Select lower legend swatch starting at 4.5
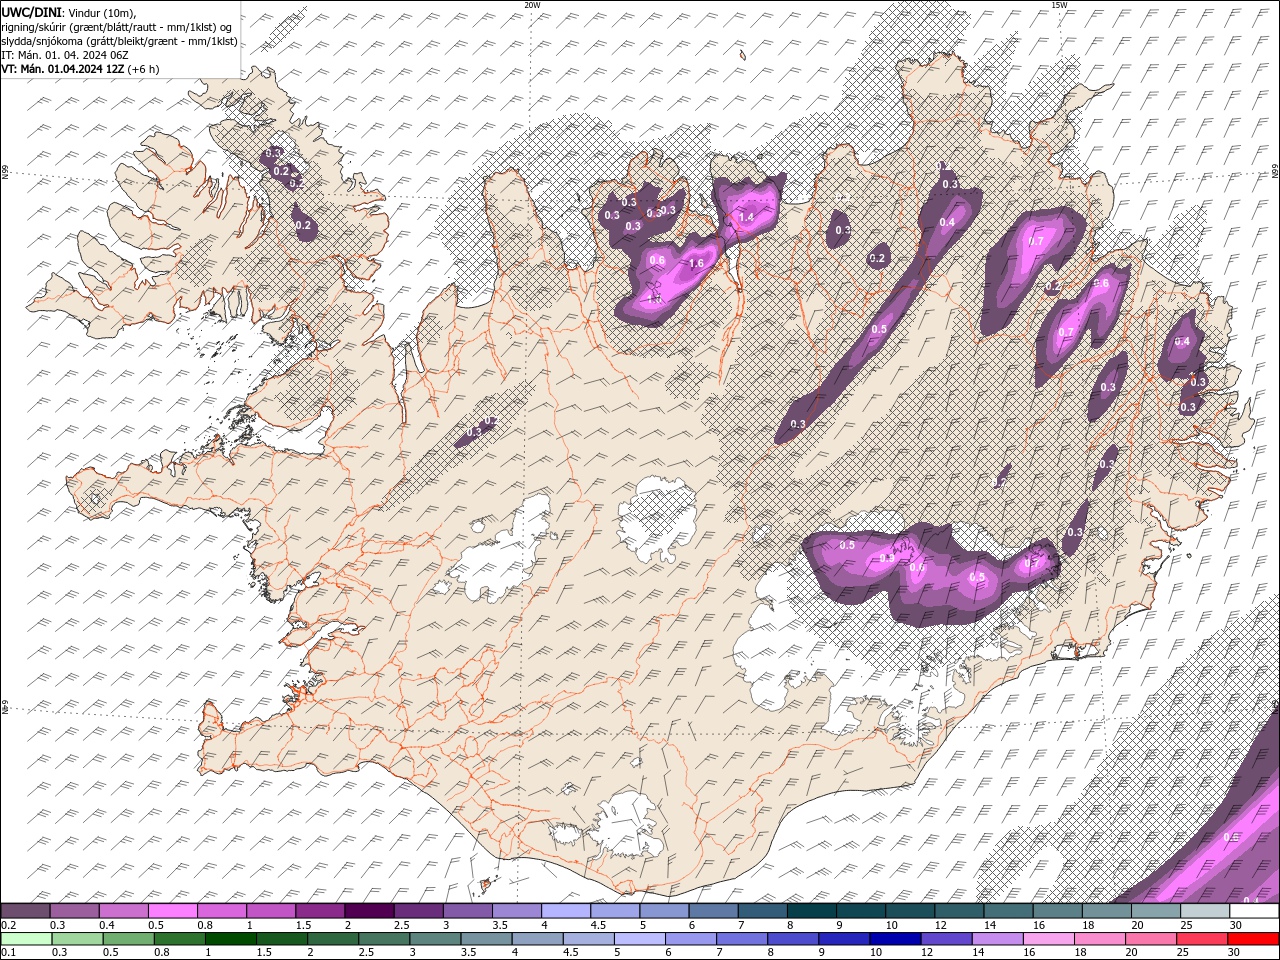Viewport: 1280px width, 960px height. tap(588, 939)
